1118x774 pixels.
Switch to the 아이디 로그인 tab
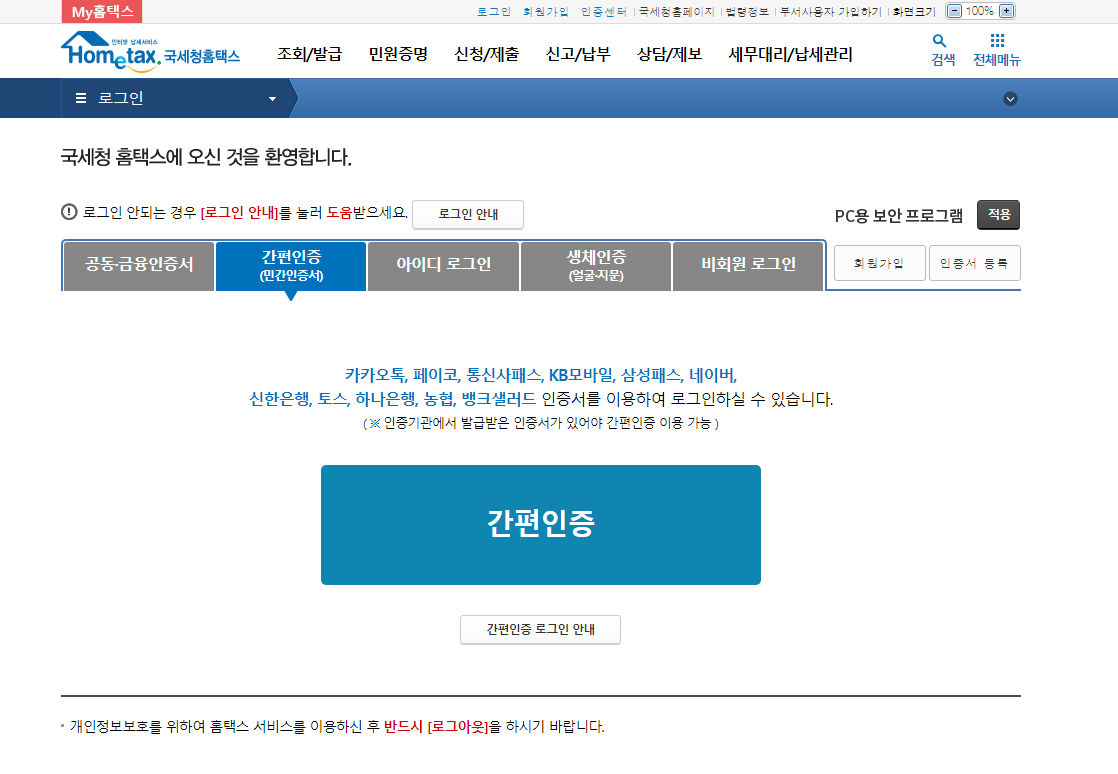[443, 266]
